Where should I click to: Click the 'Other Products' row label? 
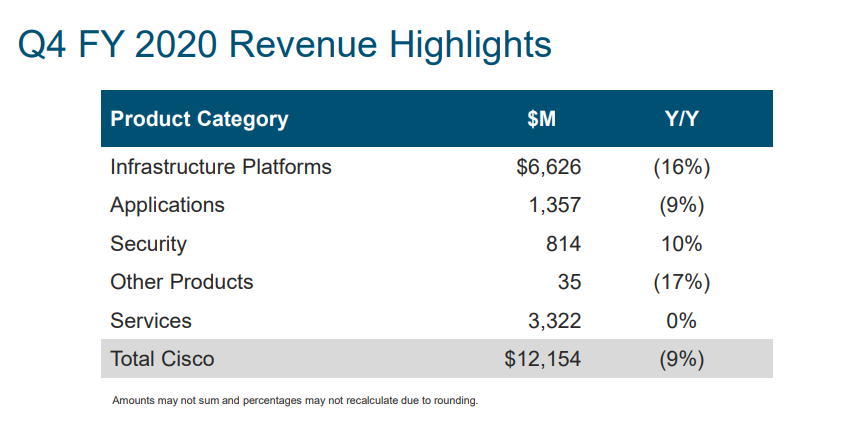click(181, 282)
